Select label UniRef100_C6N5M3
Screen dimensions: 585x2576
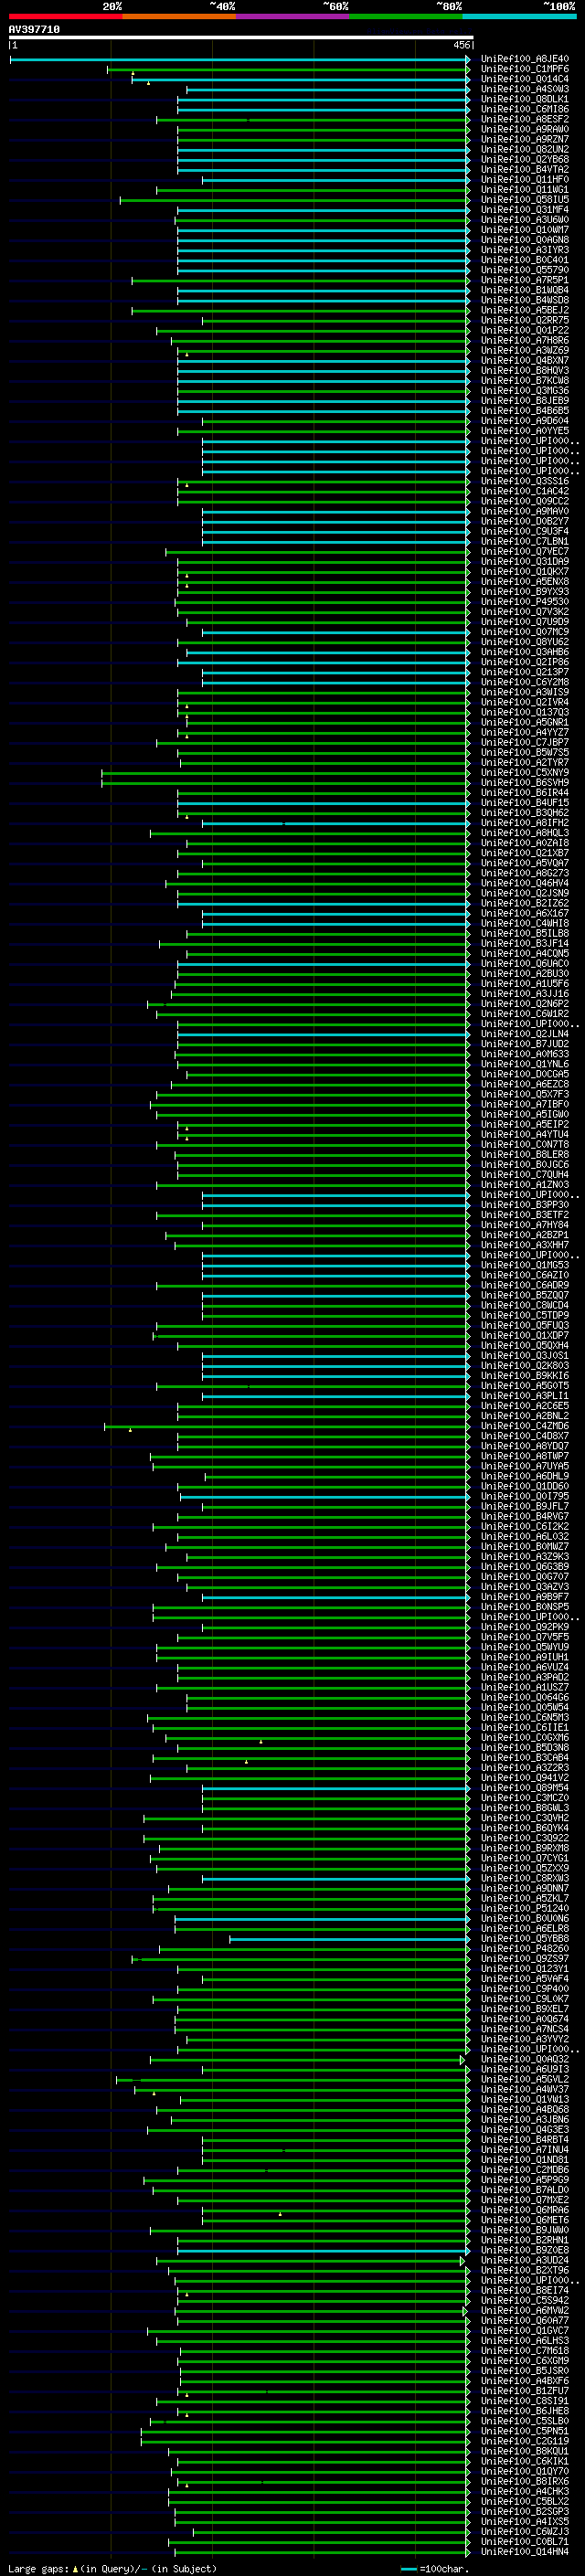[525, 1718]
